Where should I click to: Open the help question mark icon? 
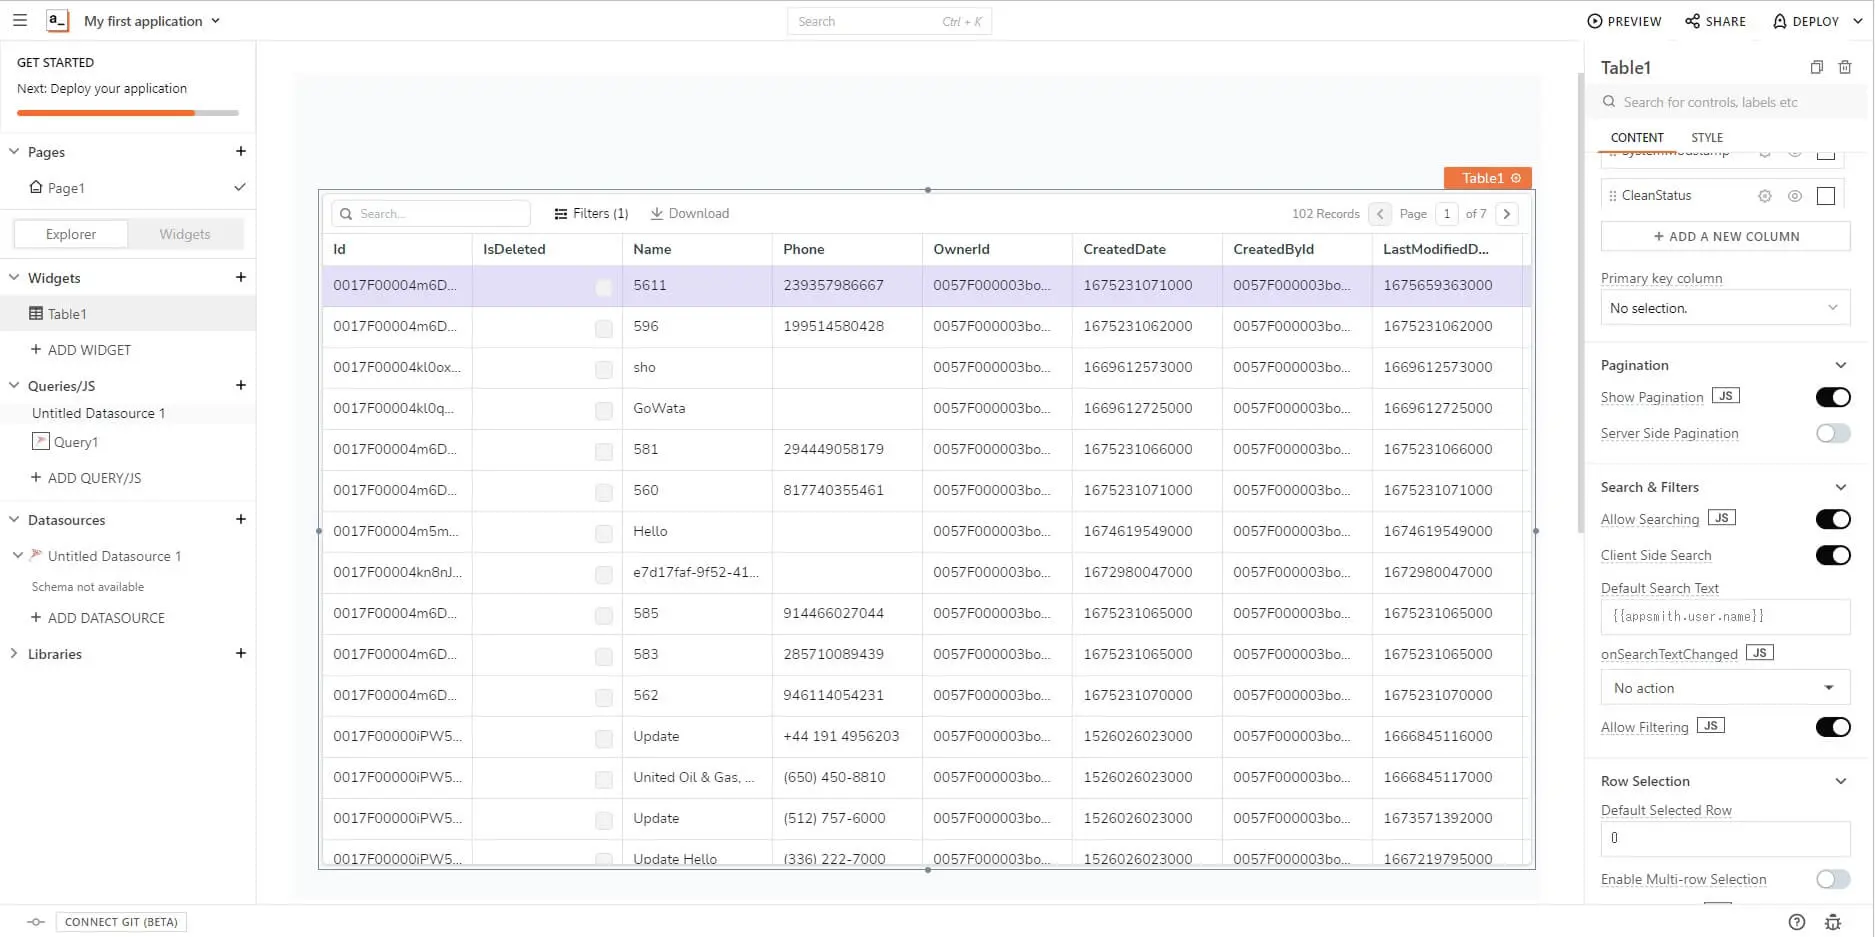click(1796, 922)
